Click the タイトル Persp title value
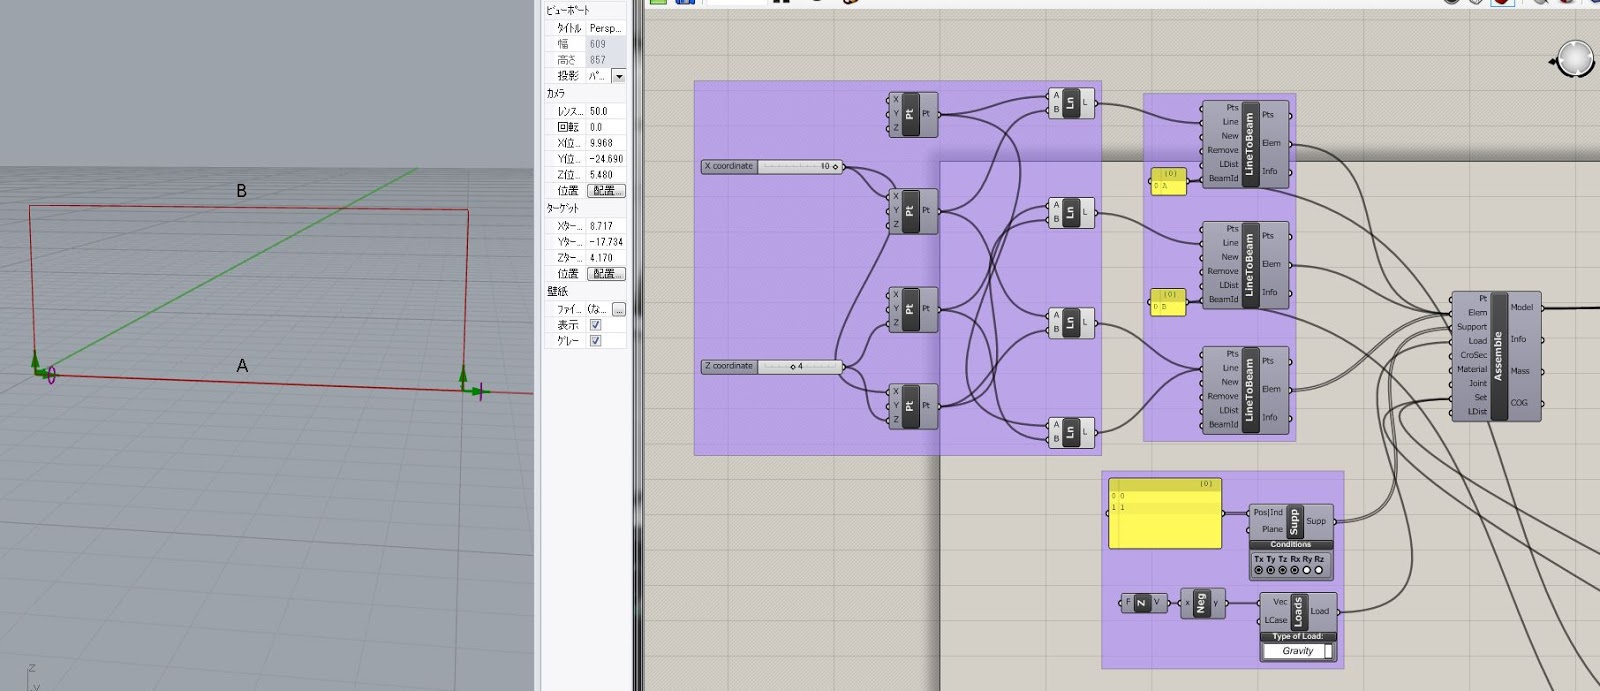Screen dimensions: 1600x691 606,28
